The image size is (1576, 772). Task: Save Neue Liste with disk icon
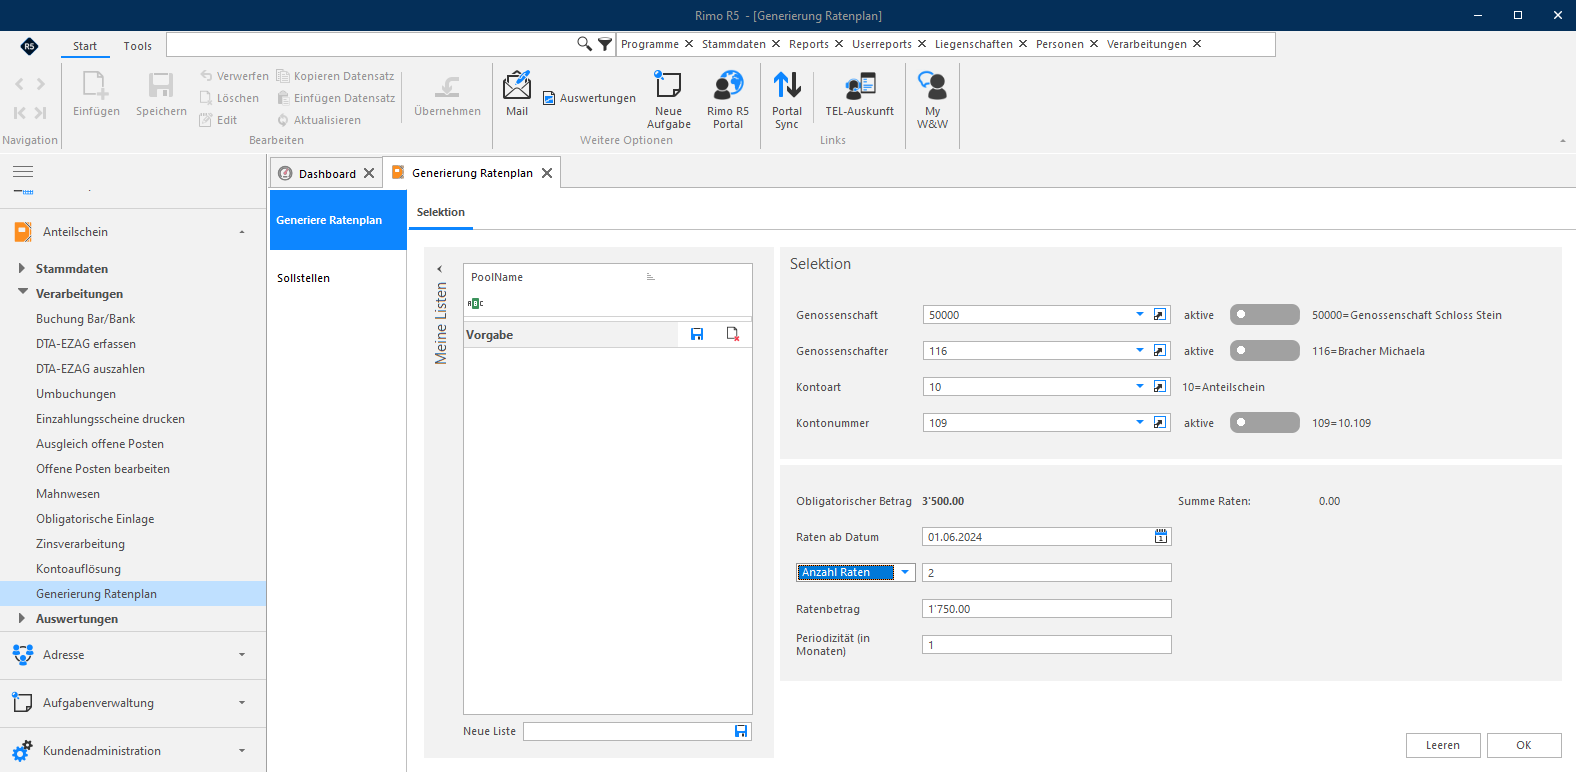(x=741, y=732)
